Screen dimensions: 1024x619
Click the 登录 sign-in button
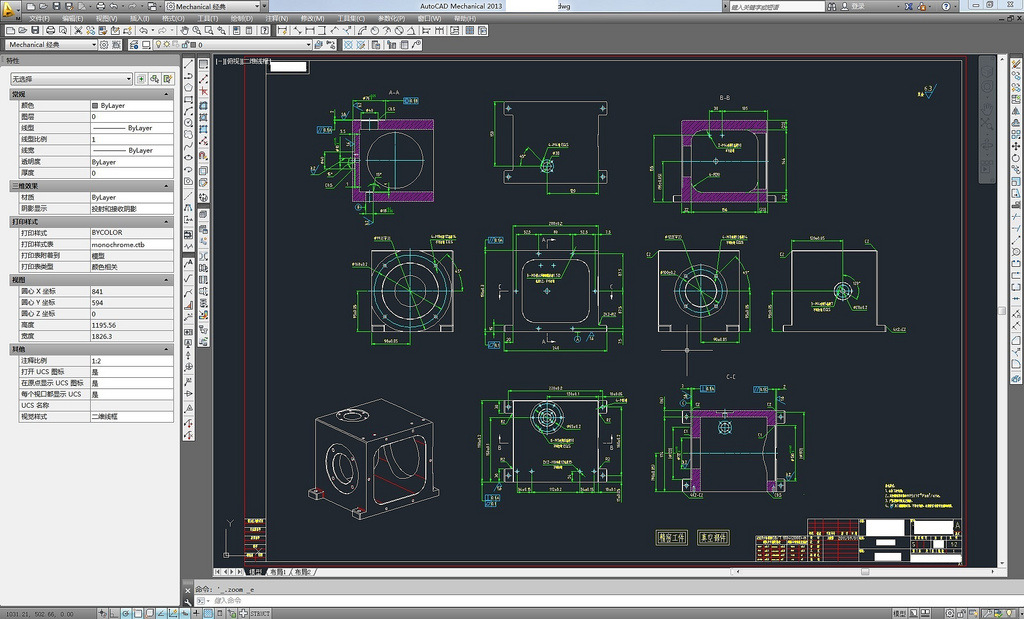[857, 6]
